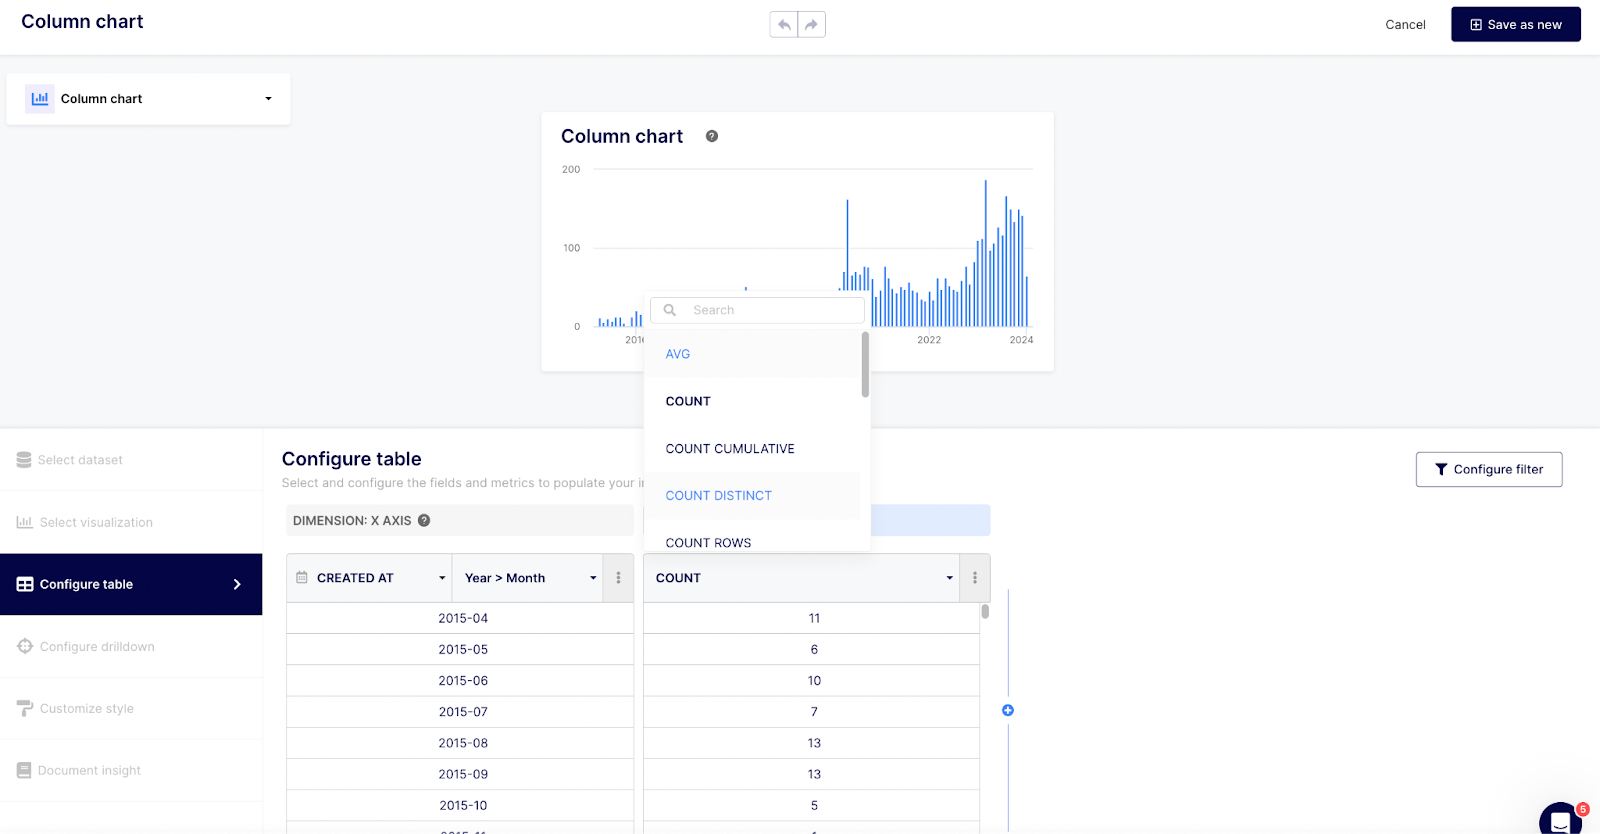Click the help icon beside Column chart title
1600x834 pixels.
click(x=712, y=136)
